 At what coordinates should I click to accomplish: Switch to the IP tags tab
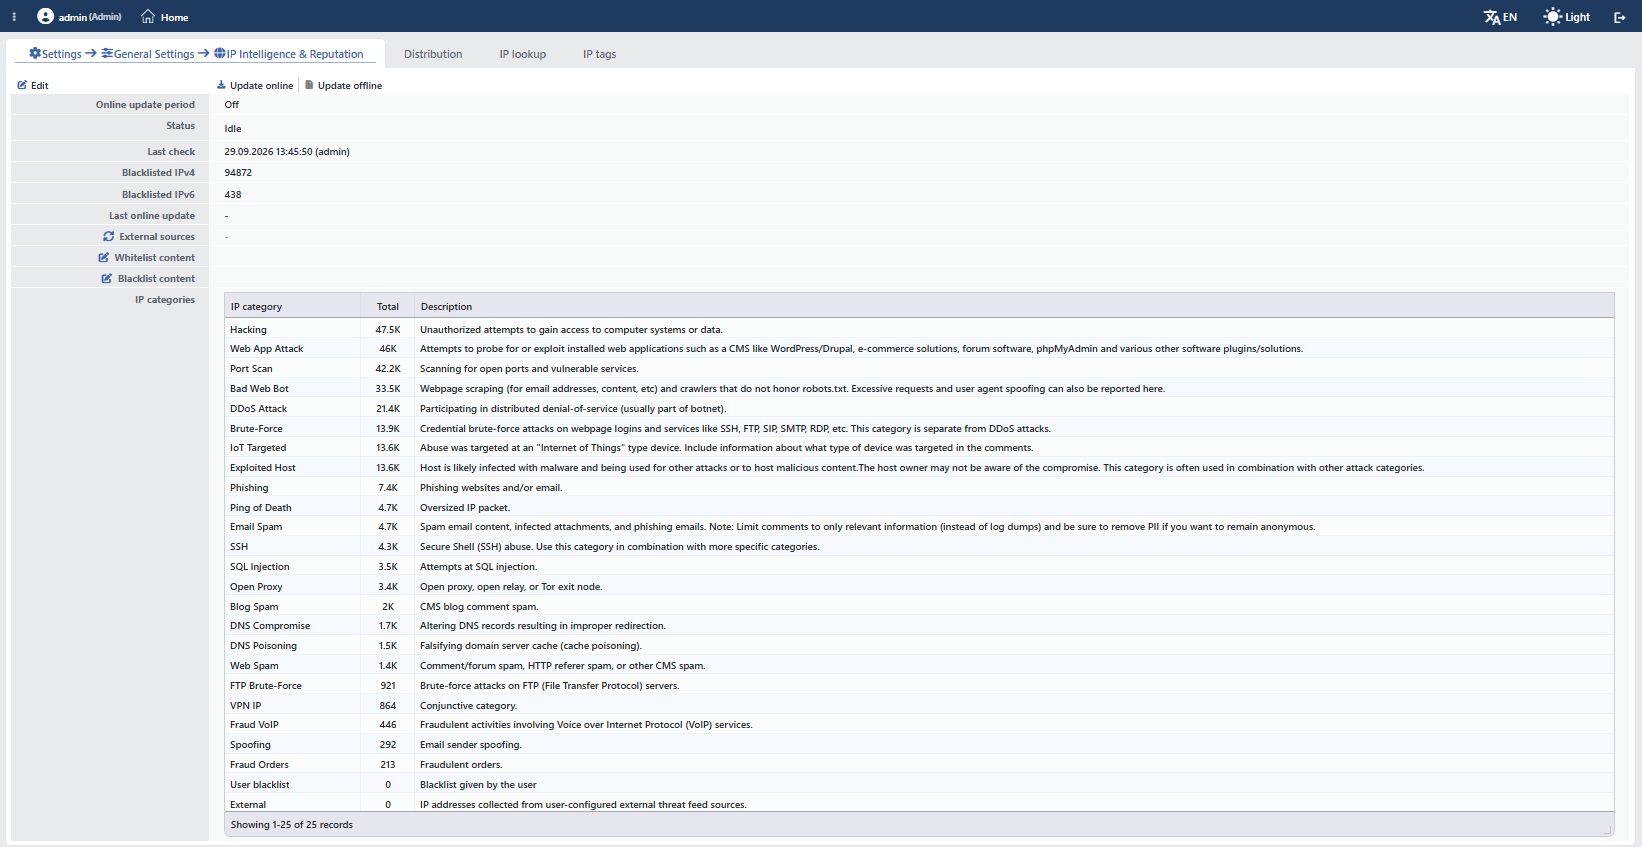600,54
